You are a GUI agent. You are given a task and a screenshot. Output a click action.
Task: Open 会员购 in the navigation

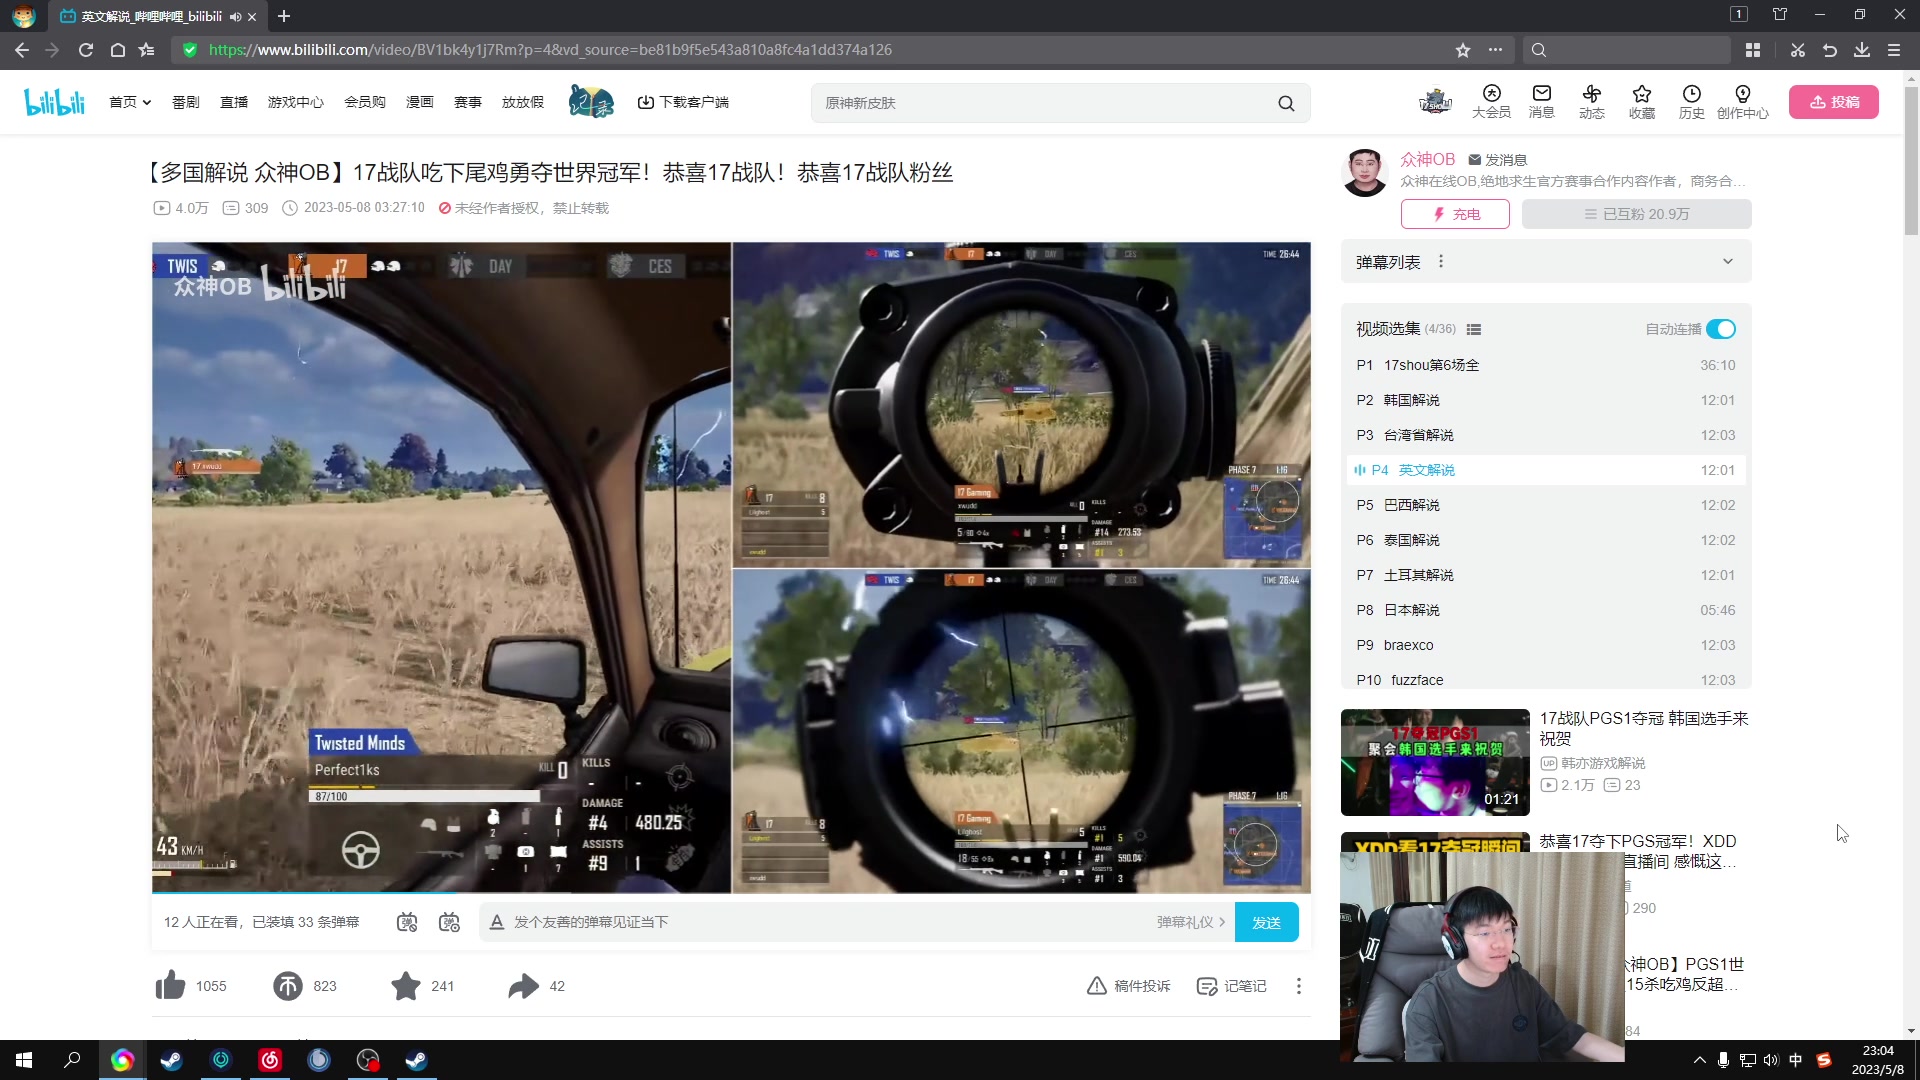tap(365, 102)
